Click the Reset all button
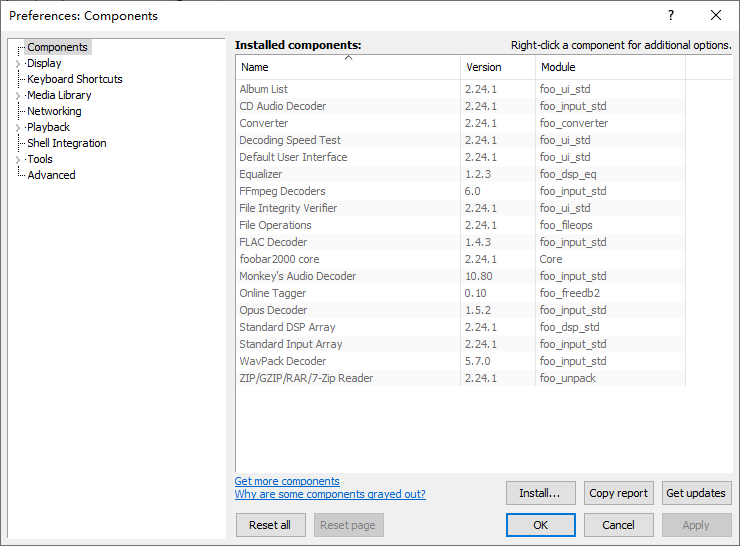The image size is (740, 546). coord(270,525)
